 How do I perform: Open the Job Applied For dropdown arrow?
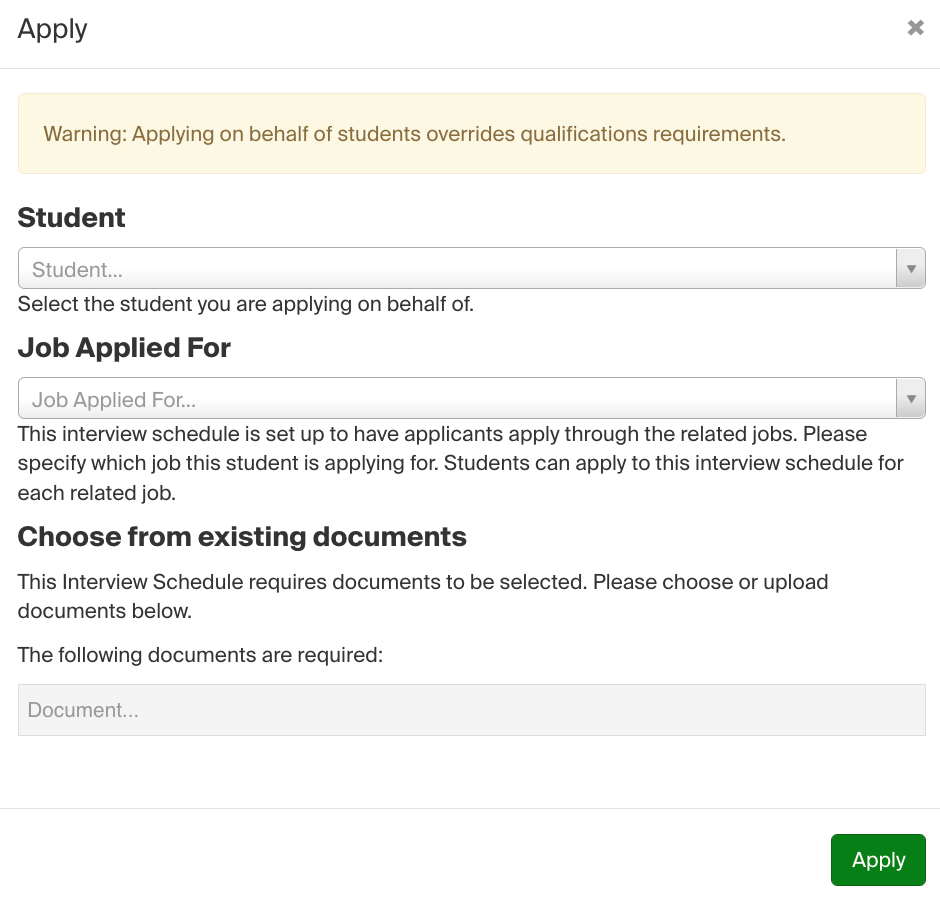pyautogui.click(x=910, y=397)
